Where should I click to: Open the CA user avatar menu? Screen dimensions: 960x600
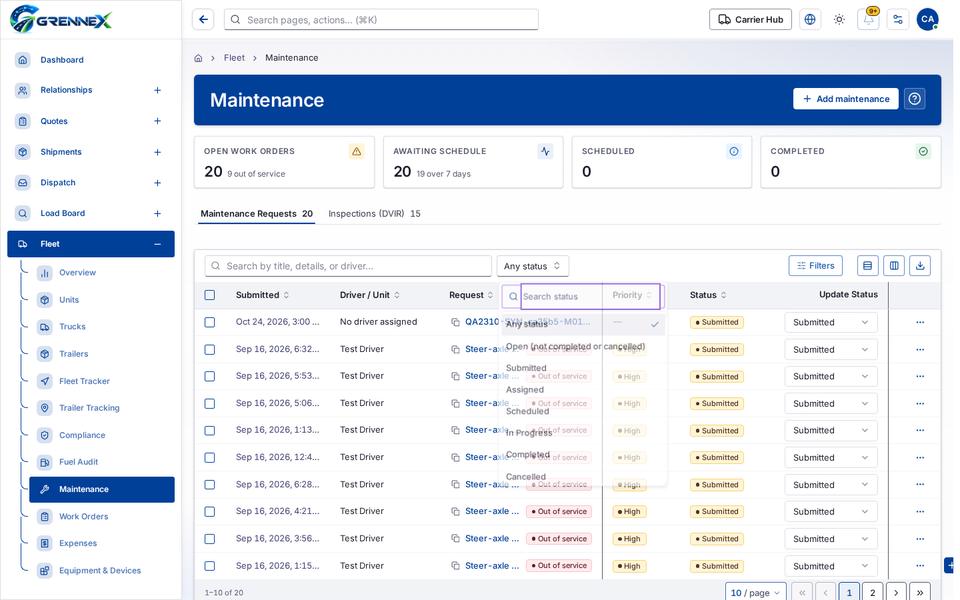pyautogui.click(x=927, y=20)
